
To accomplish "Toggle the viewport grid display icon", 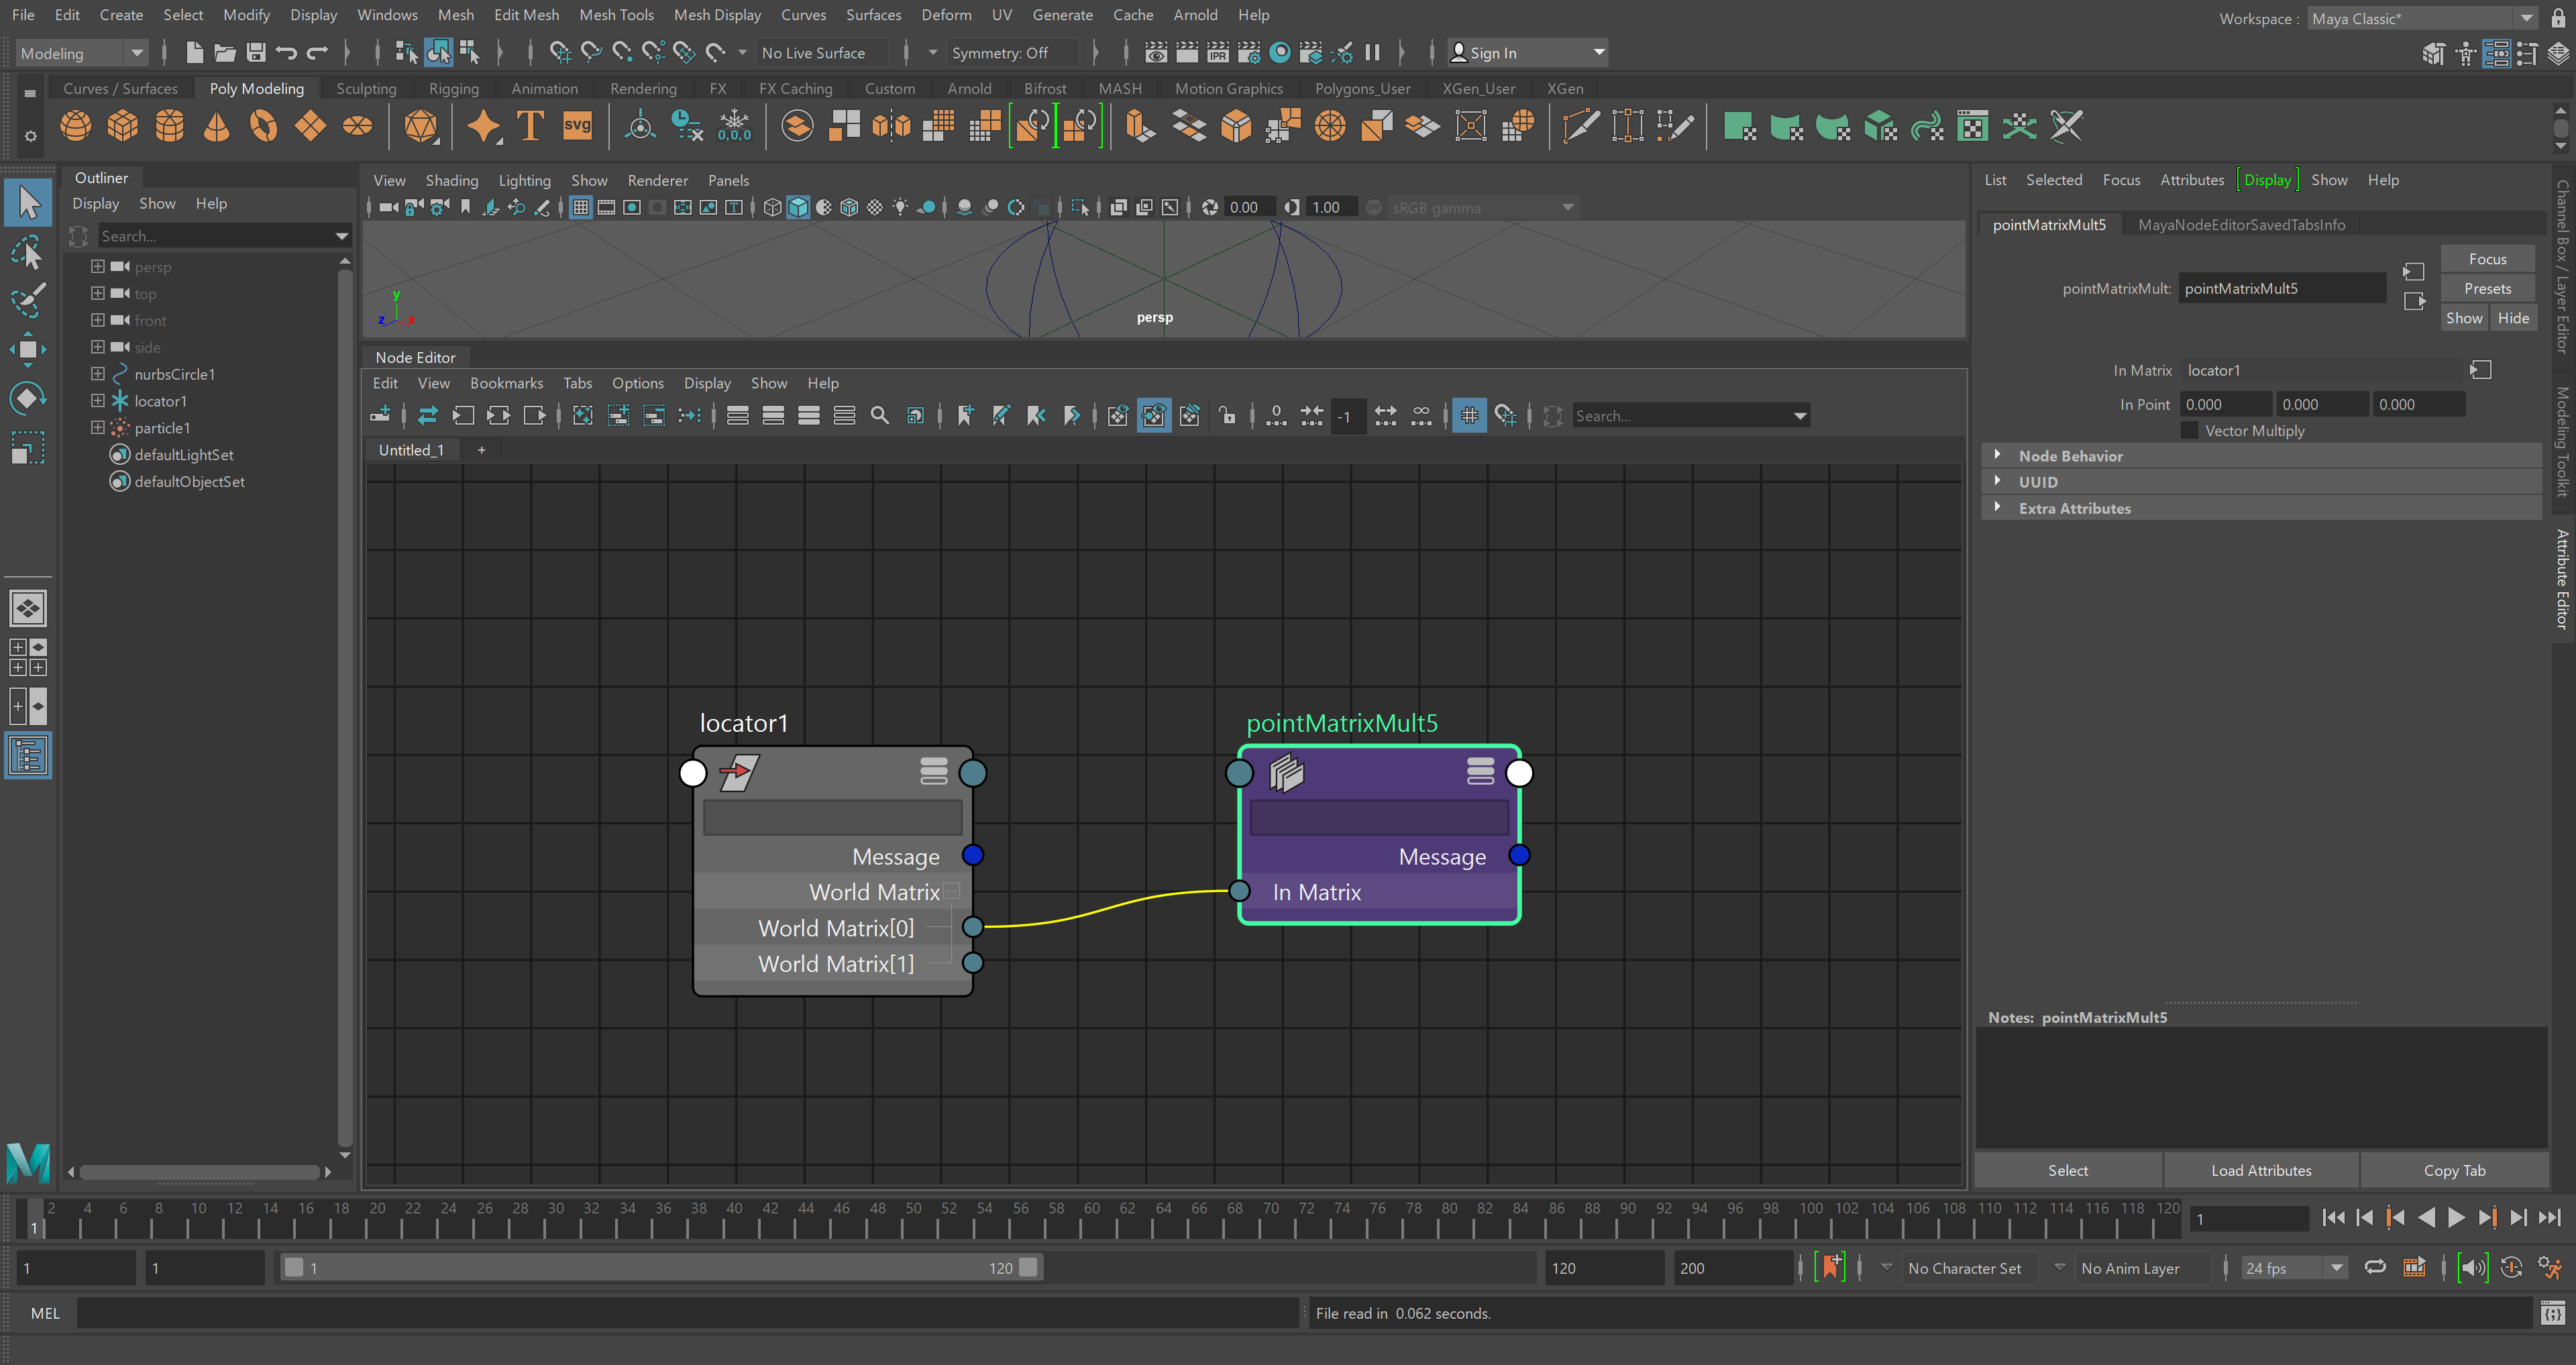I will tap(581, 207).
